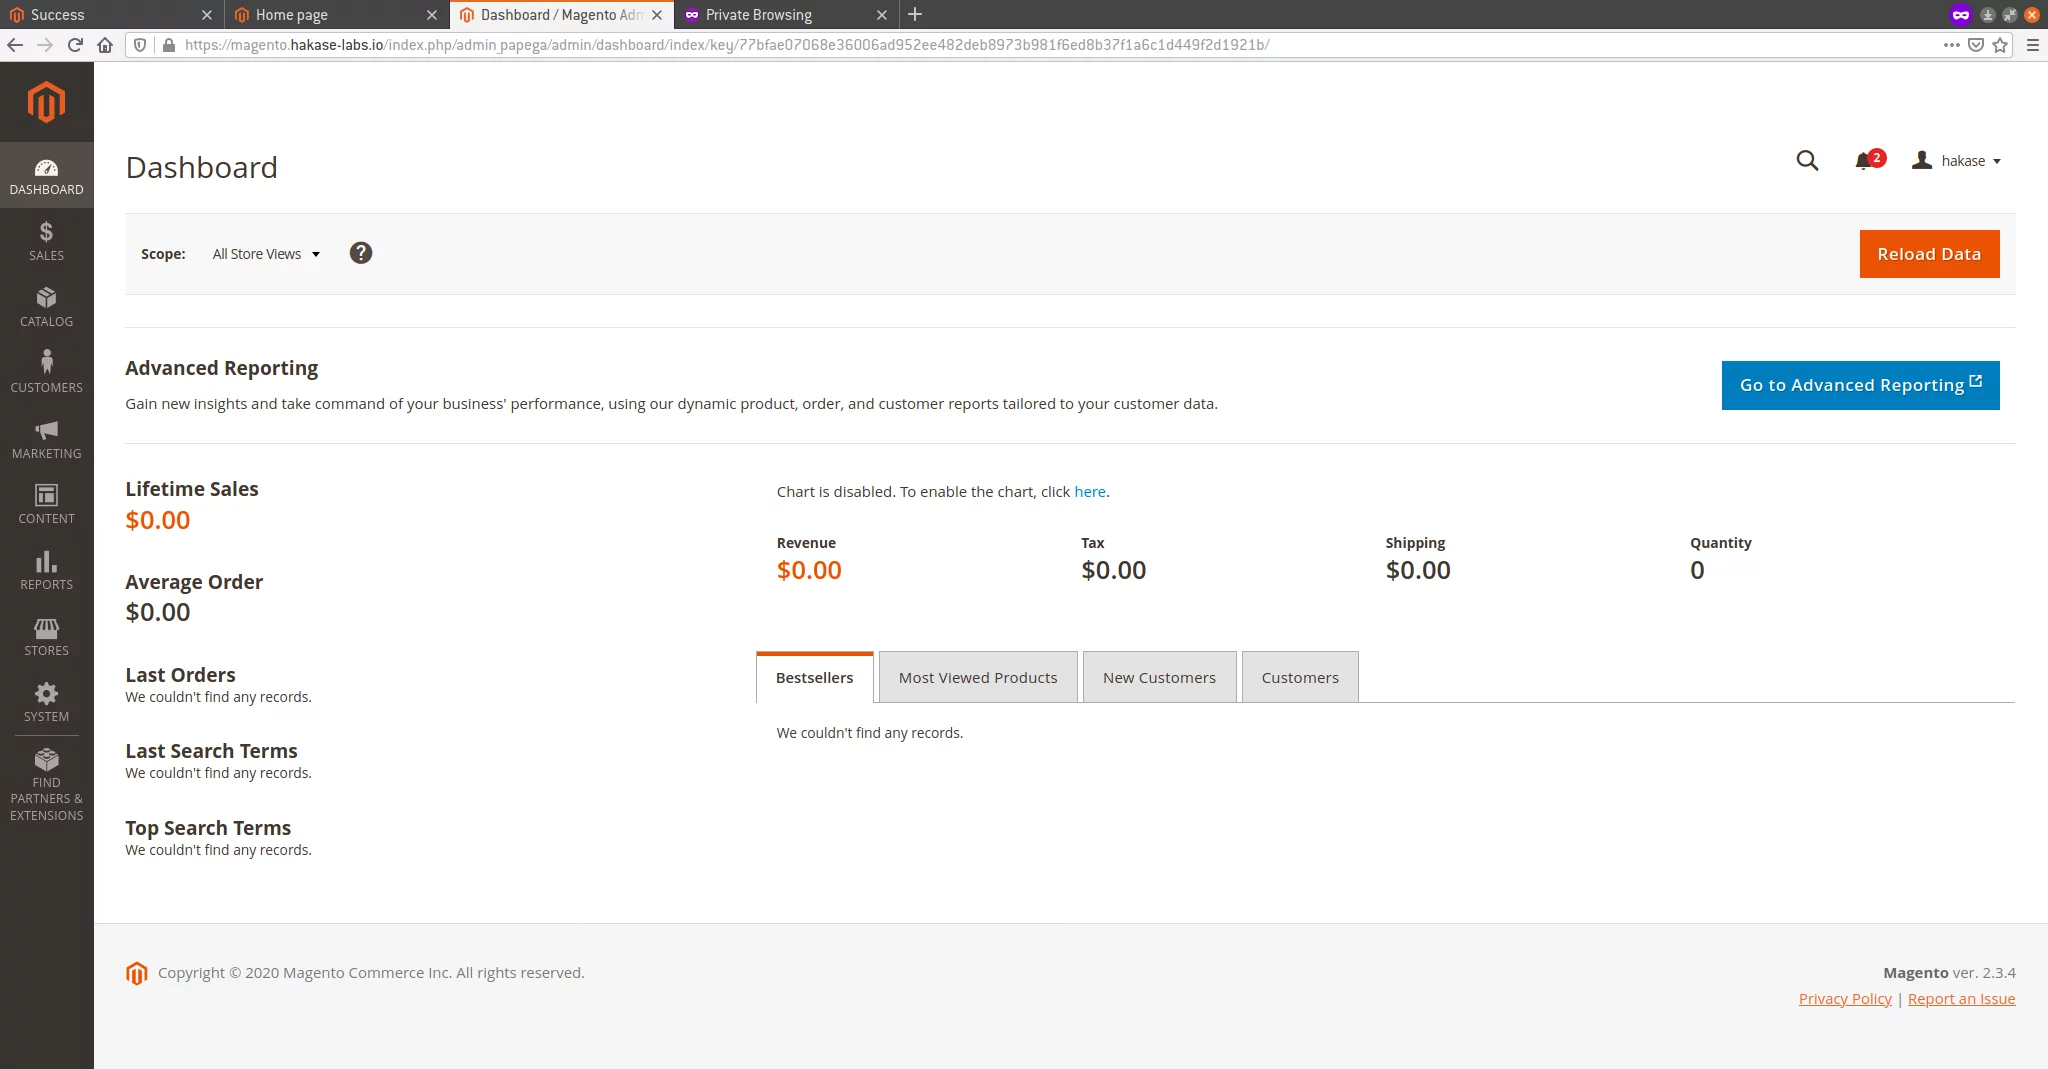Click the Pocket save icon

(x=1976, y=44)
